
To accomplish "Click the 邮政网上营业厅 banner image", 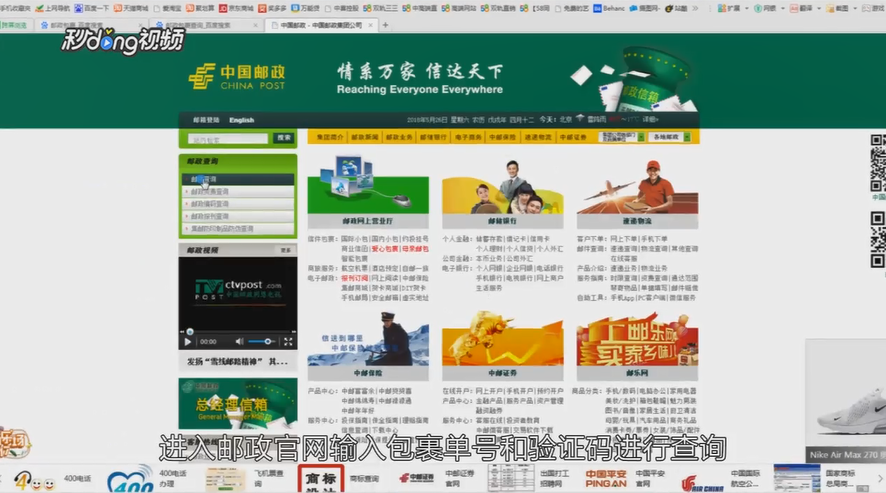I will pos(368,185).
